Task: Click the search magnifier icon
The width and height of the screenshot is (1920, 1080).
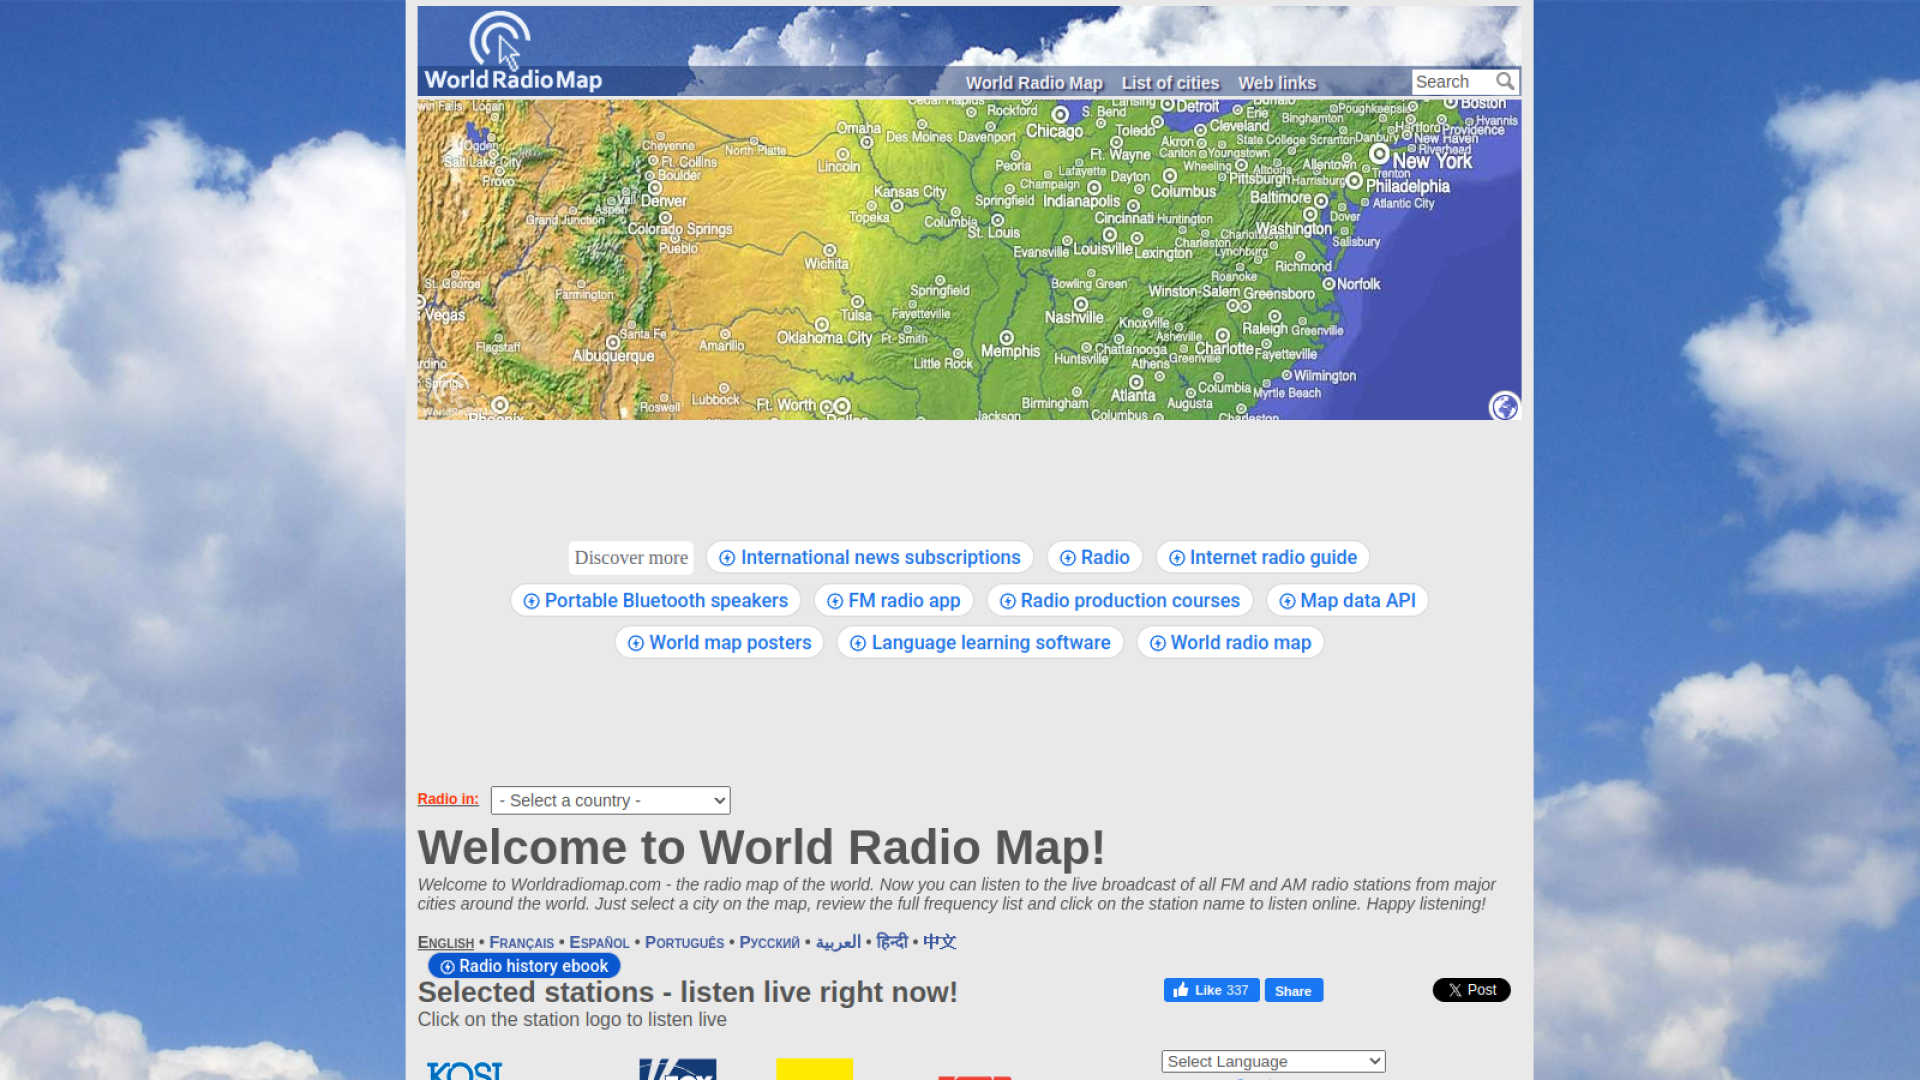Action: (1506, 81)
